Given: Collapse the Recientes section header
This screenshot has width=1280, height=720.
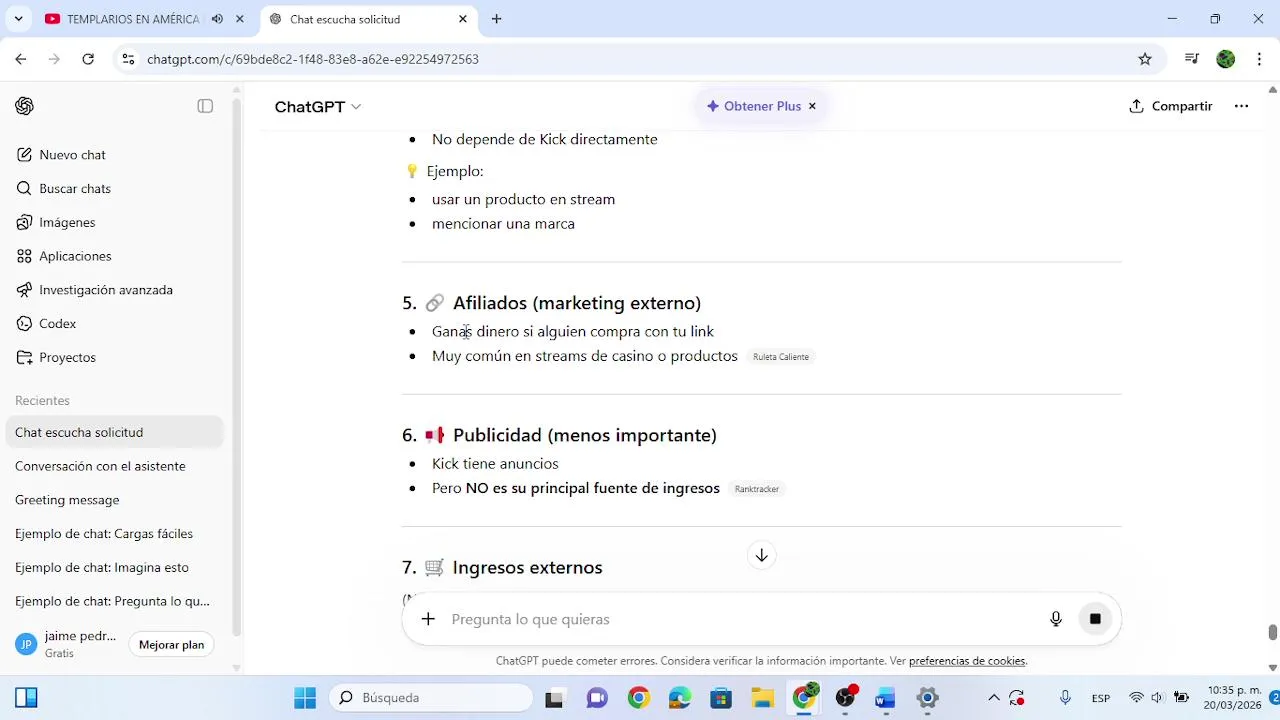Looking at the screenshot, I should 42,401.
